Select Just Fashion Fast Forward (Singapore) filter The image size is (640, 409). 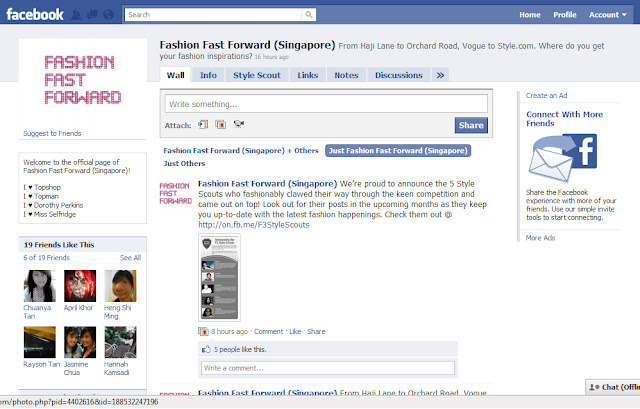tap(398, 151)
